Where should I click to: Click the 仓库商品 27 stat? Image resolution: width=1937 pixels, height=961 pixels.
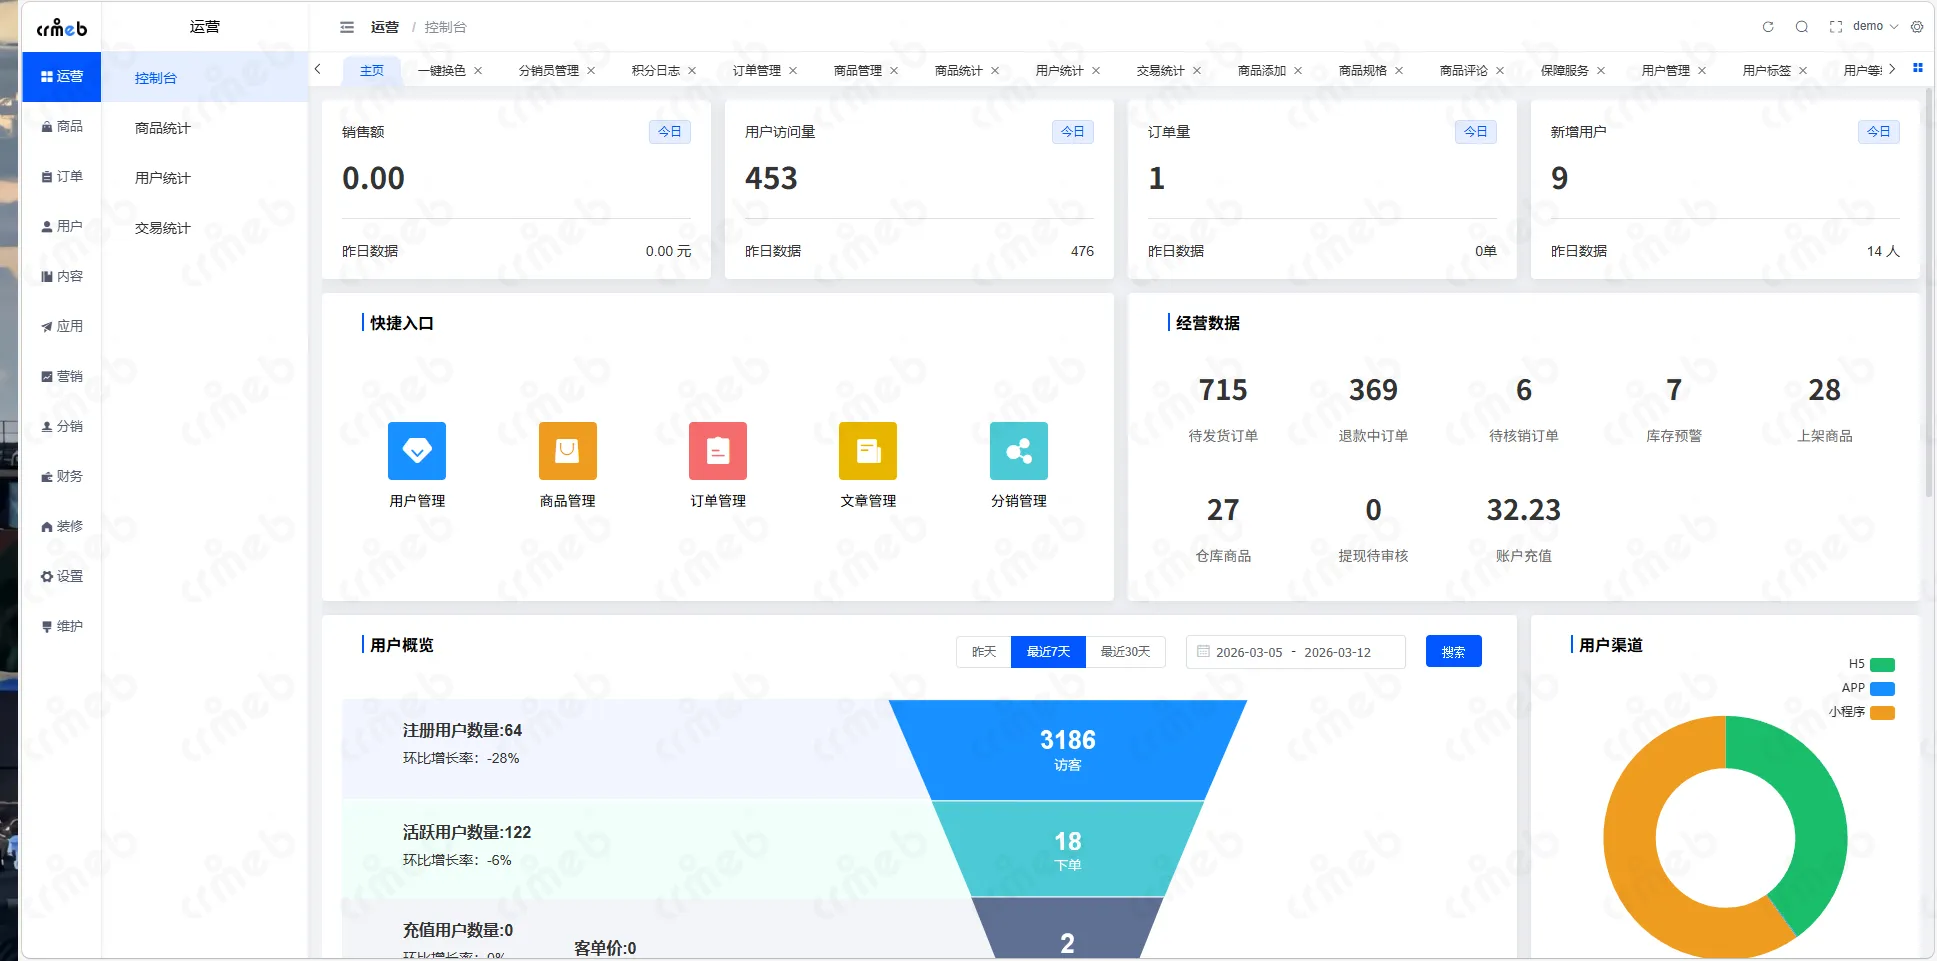[1223, 529]
